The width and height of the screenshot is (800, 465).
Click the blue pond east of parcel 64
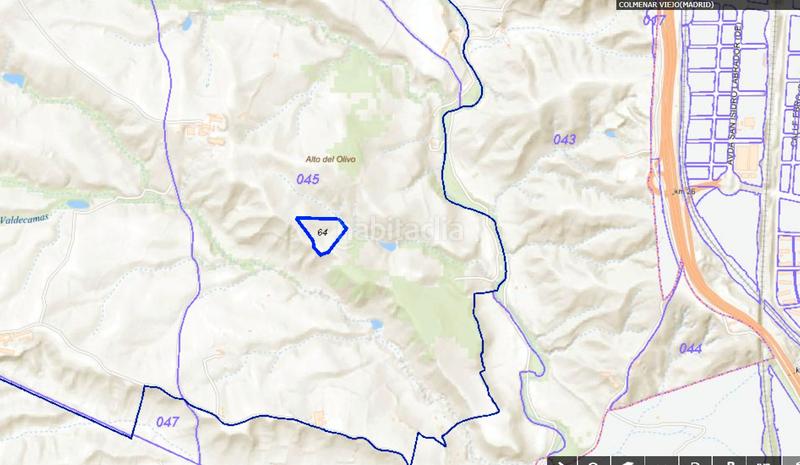coord(388,247)
